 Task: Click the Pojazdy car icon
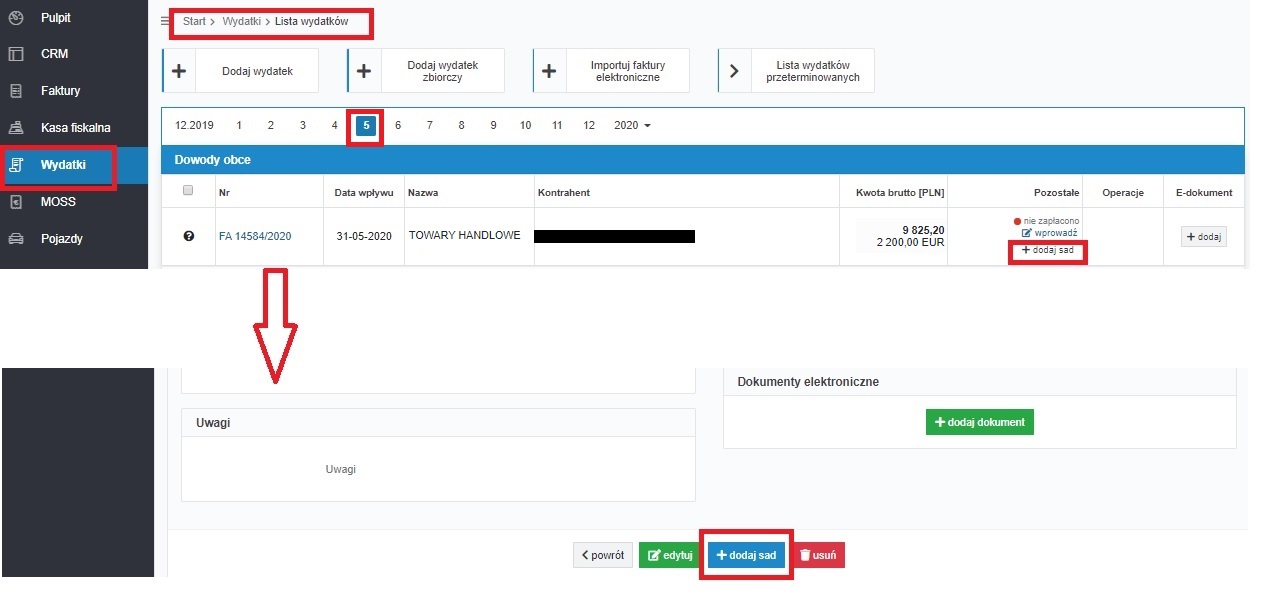click(15, 239)
